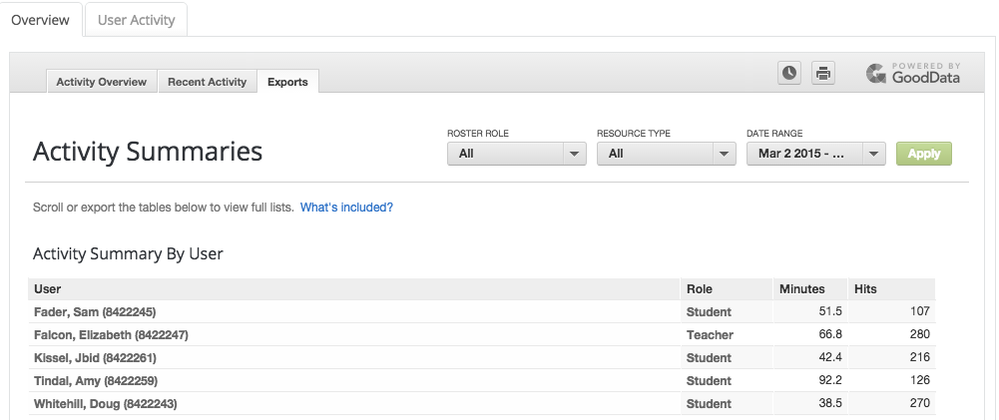Open the What's included? link
Viewport: 999px width, 420px height.
click(346, 207)
